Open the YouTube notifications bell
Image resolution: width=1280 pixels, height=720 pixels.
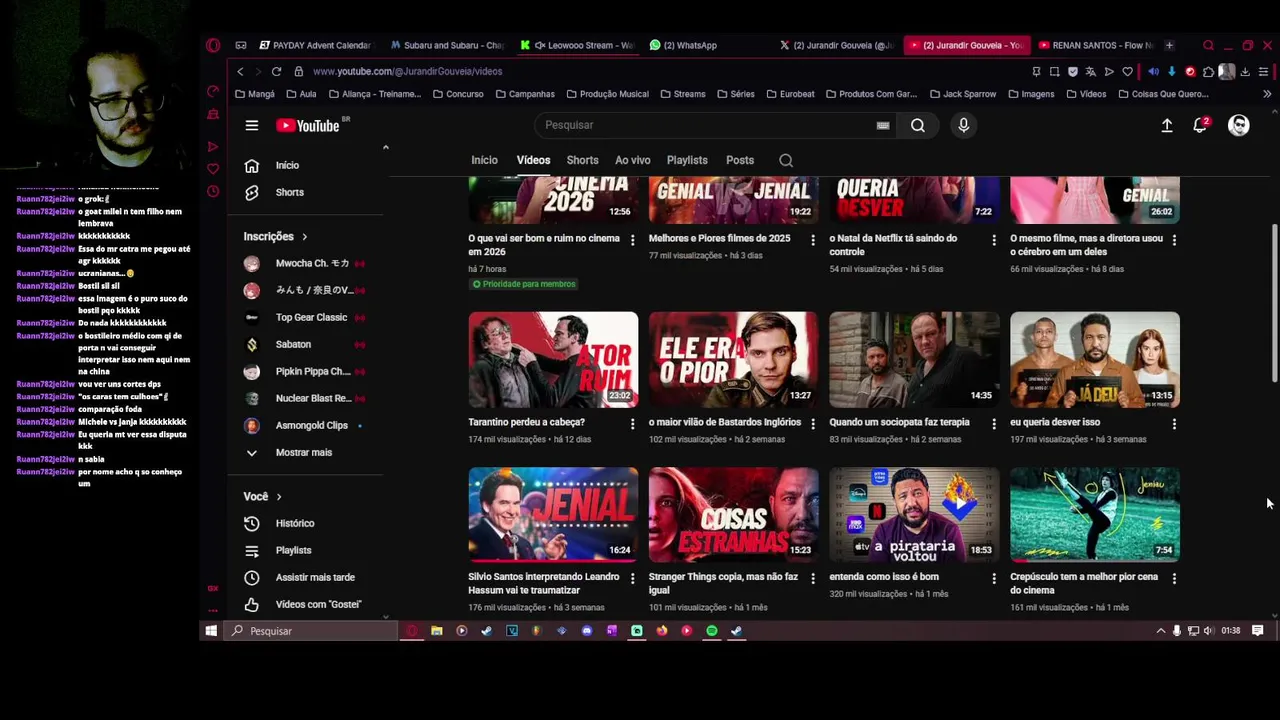coord(1200,125)
